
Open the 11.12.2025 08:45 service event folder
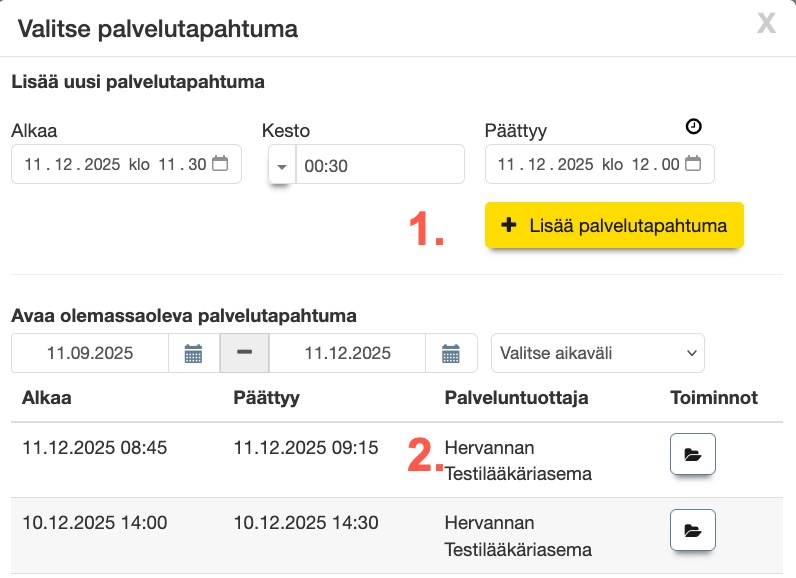click(x=692, y=455)
